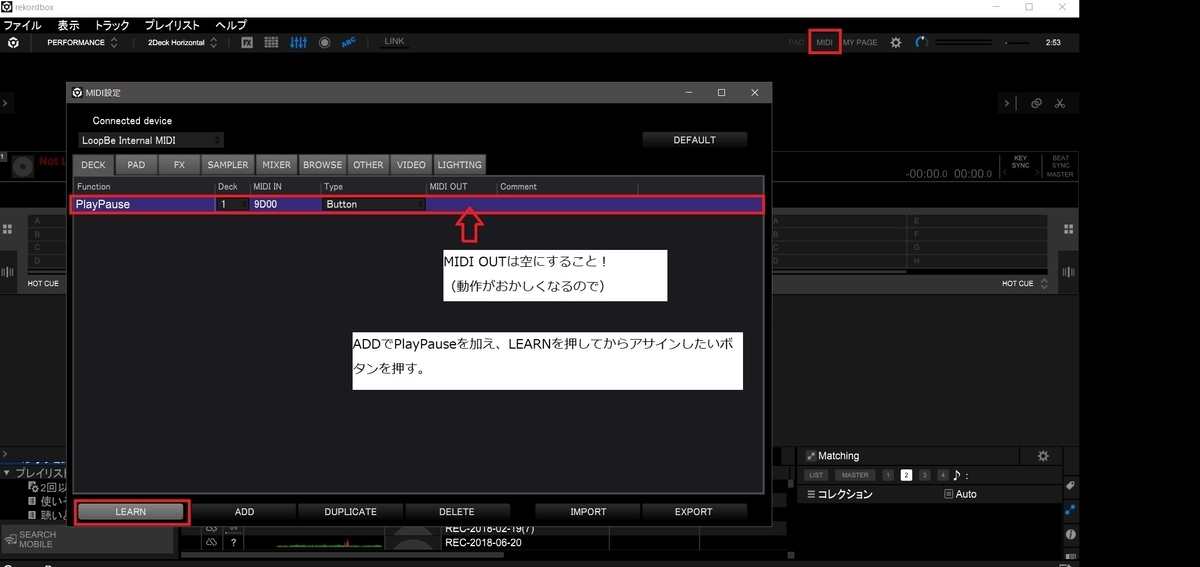
Task: Collapse the プレイリスト tree node
Action: click(x=7, y=473)
